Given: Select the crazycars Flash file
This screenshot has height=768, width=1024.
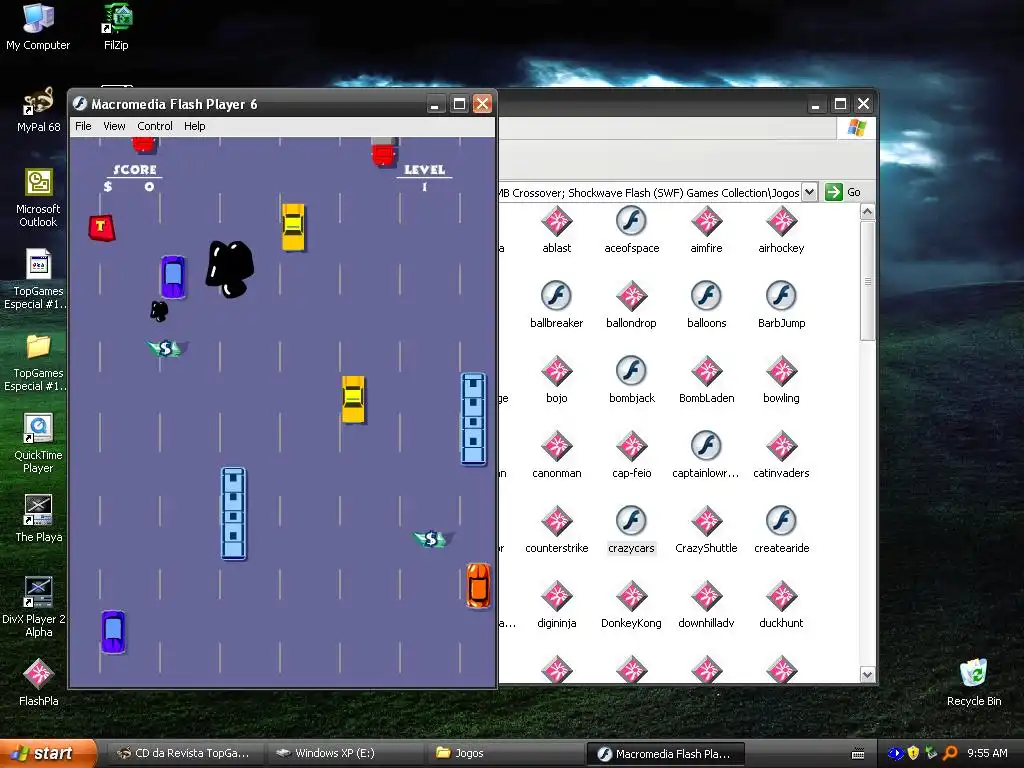Looking at the screenshot, I should (x=632, y=522).
